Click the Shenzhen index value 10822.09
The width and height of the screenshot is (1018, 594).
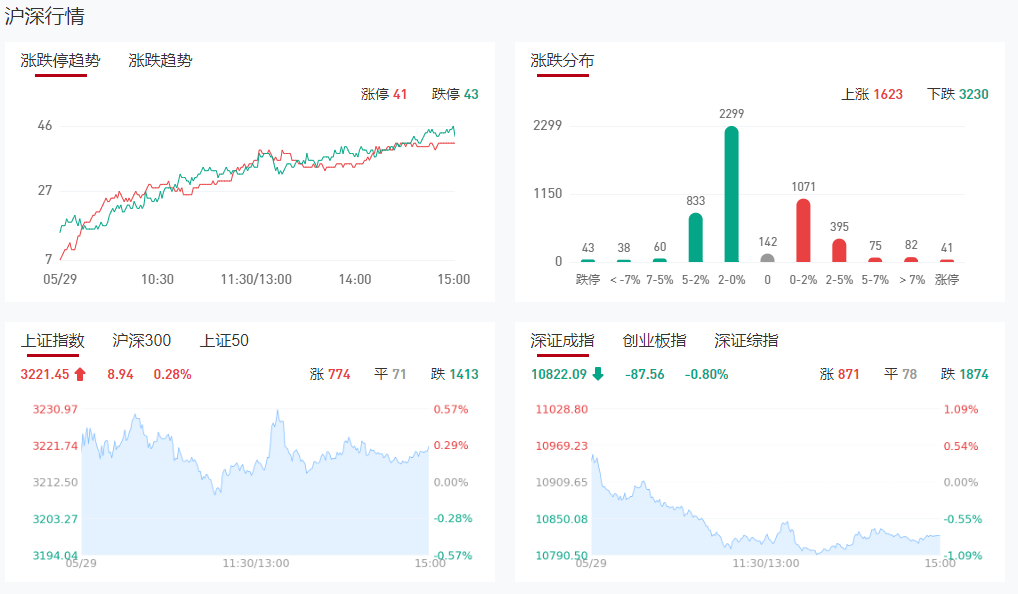pyautogui.click(x=559, y=374)
